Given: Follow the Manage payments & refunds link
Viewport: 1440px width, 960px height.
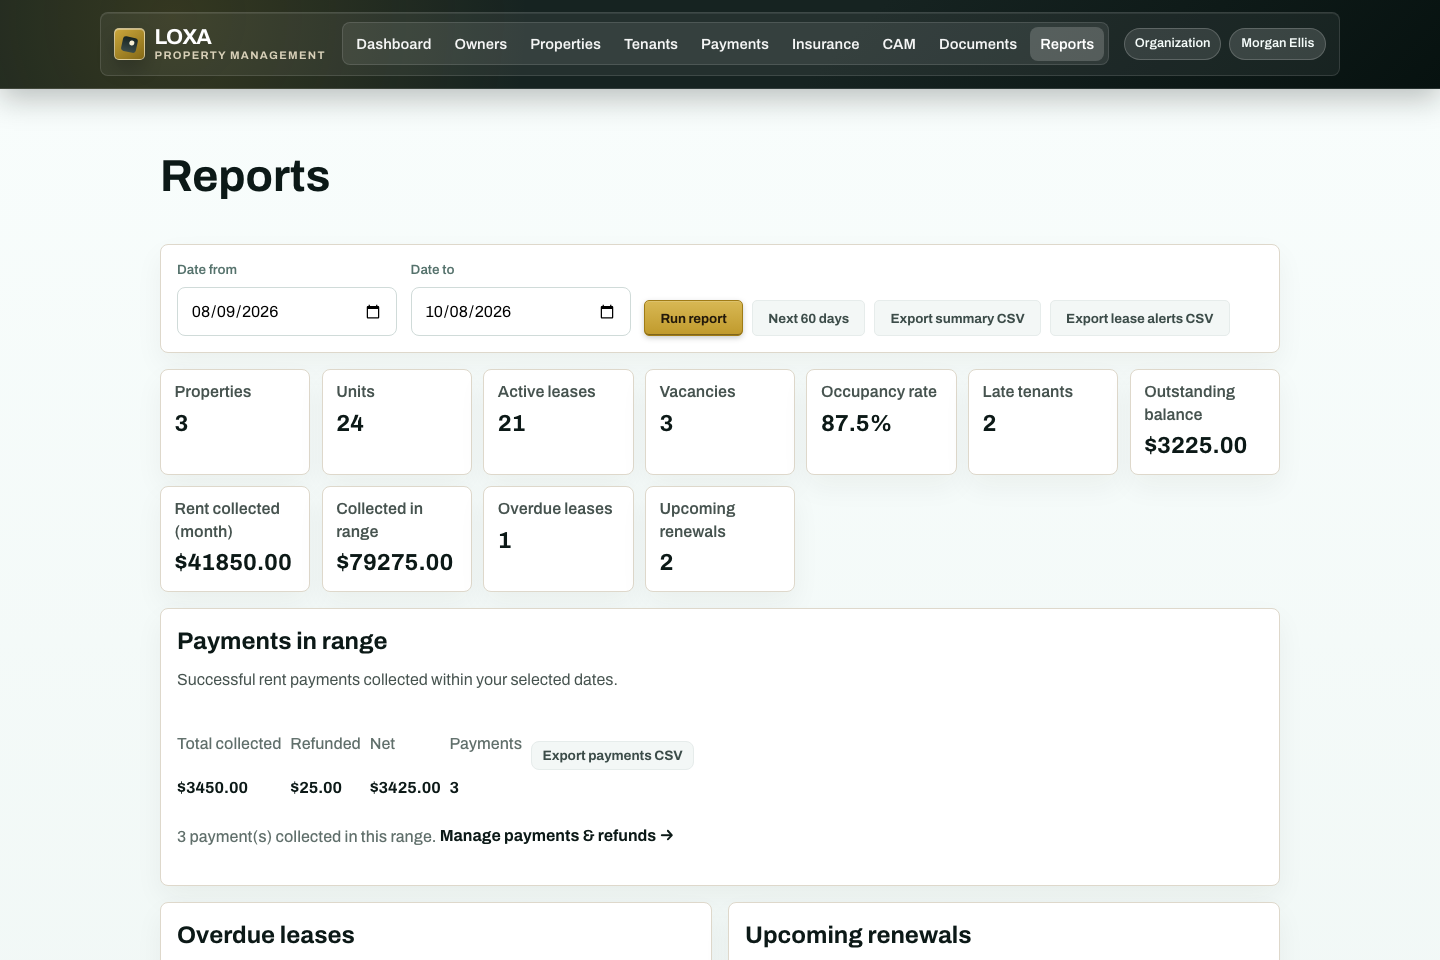Looking at the screenshot, I should pyautogui.click(x=556, y=835).
